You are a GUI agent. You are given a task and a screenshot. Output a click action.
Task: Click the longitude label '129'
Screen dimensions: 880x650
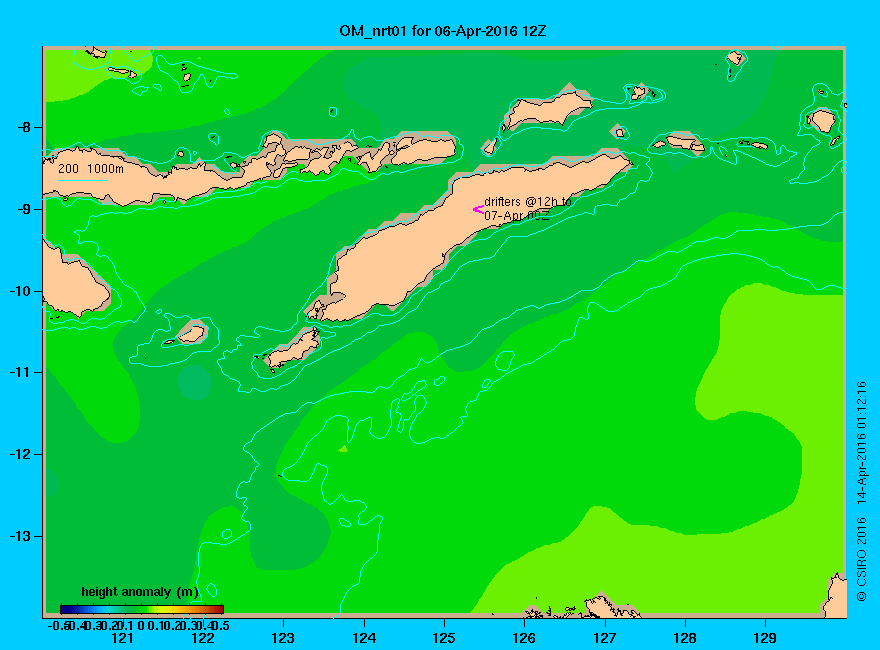(x=765, y=638)
